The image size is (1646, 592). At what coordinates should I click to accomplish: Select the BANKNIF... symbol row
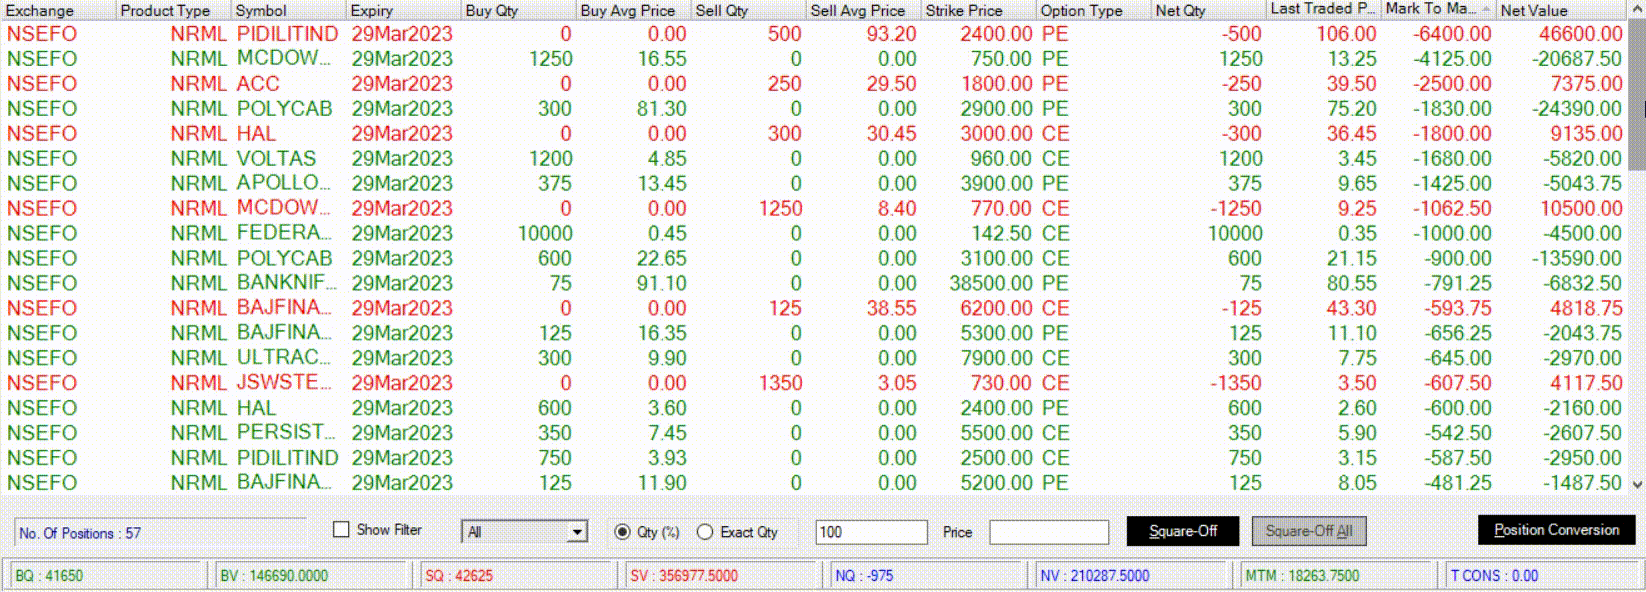[x=287, y=283]
